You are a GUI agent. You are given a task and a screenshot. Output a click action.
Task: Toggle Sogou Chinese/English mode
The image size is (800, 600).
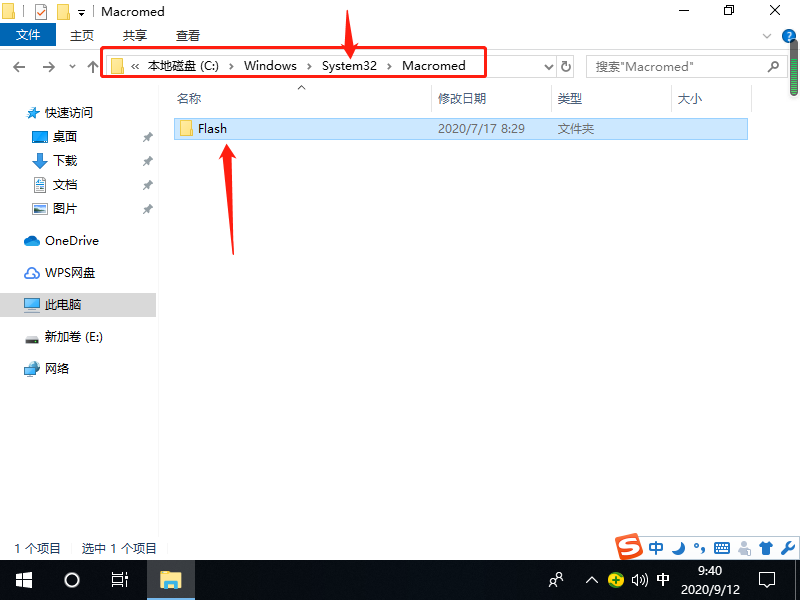point(656,548)
